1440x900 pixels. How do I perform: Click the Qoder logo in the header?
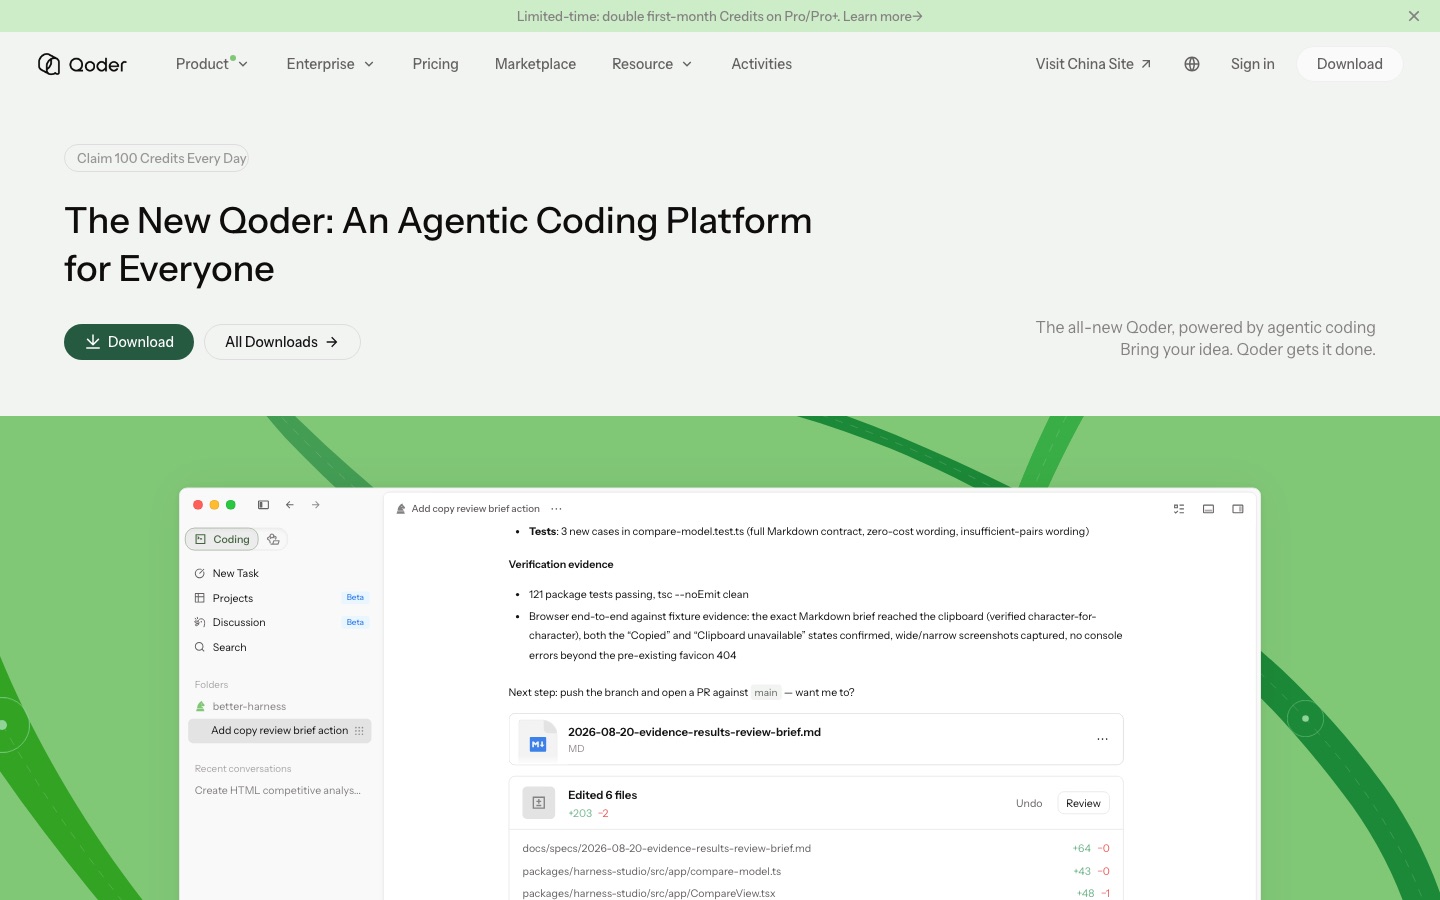pyautogui.click(x=82, y=64)
